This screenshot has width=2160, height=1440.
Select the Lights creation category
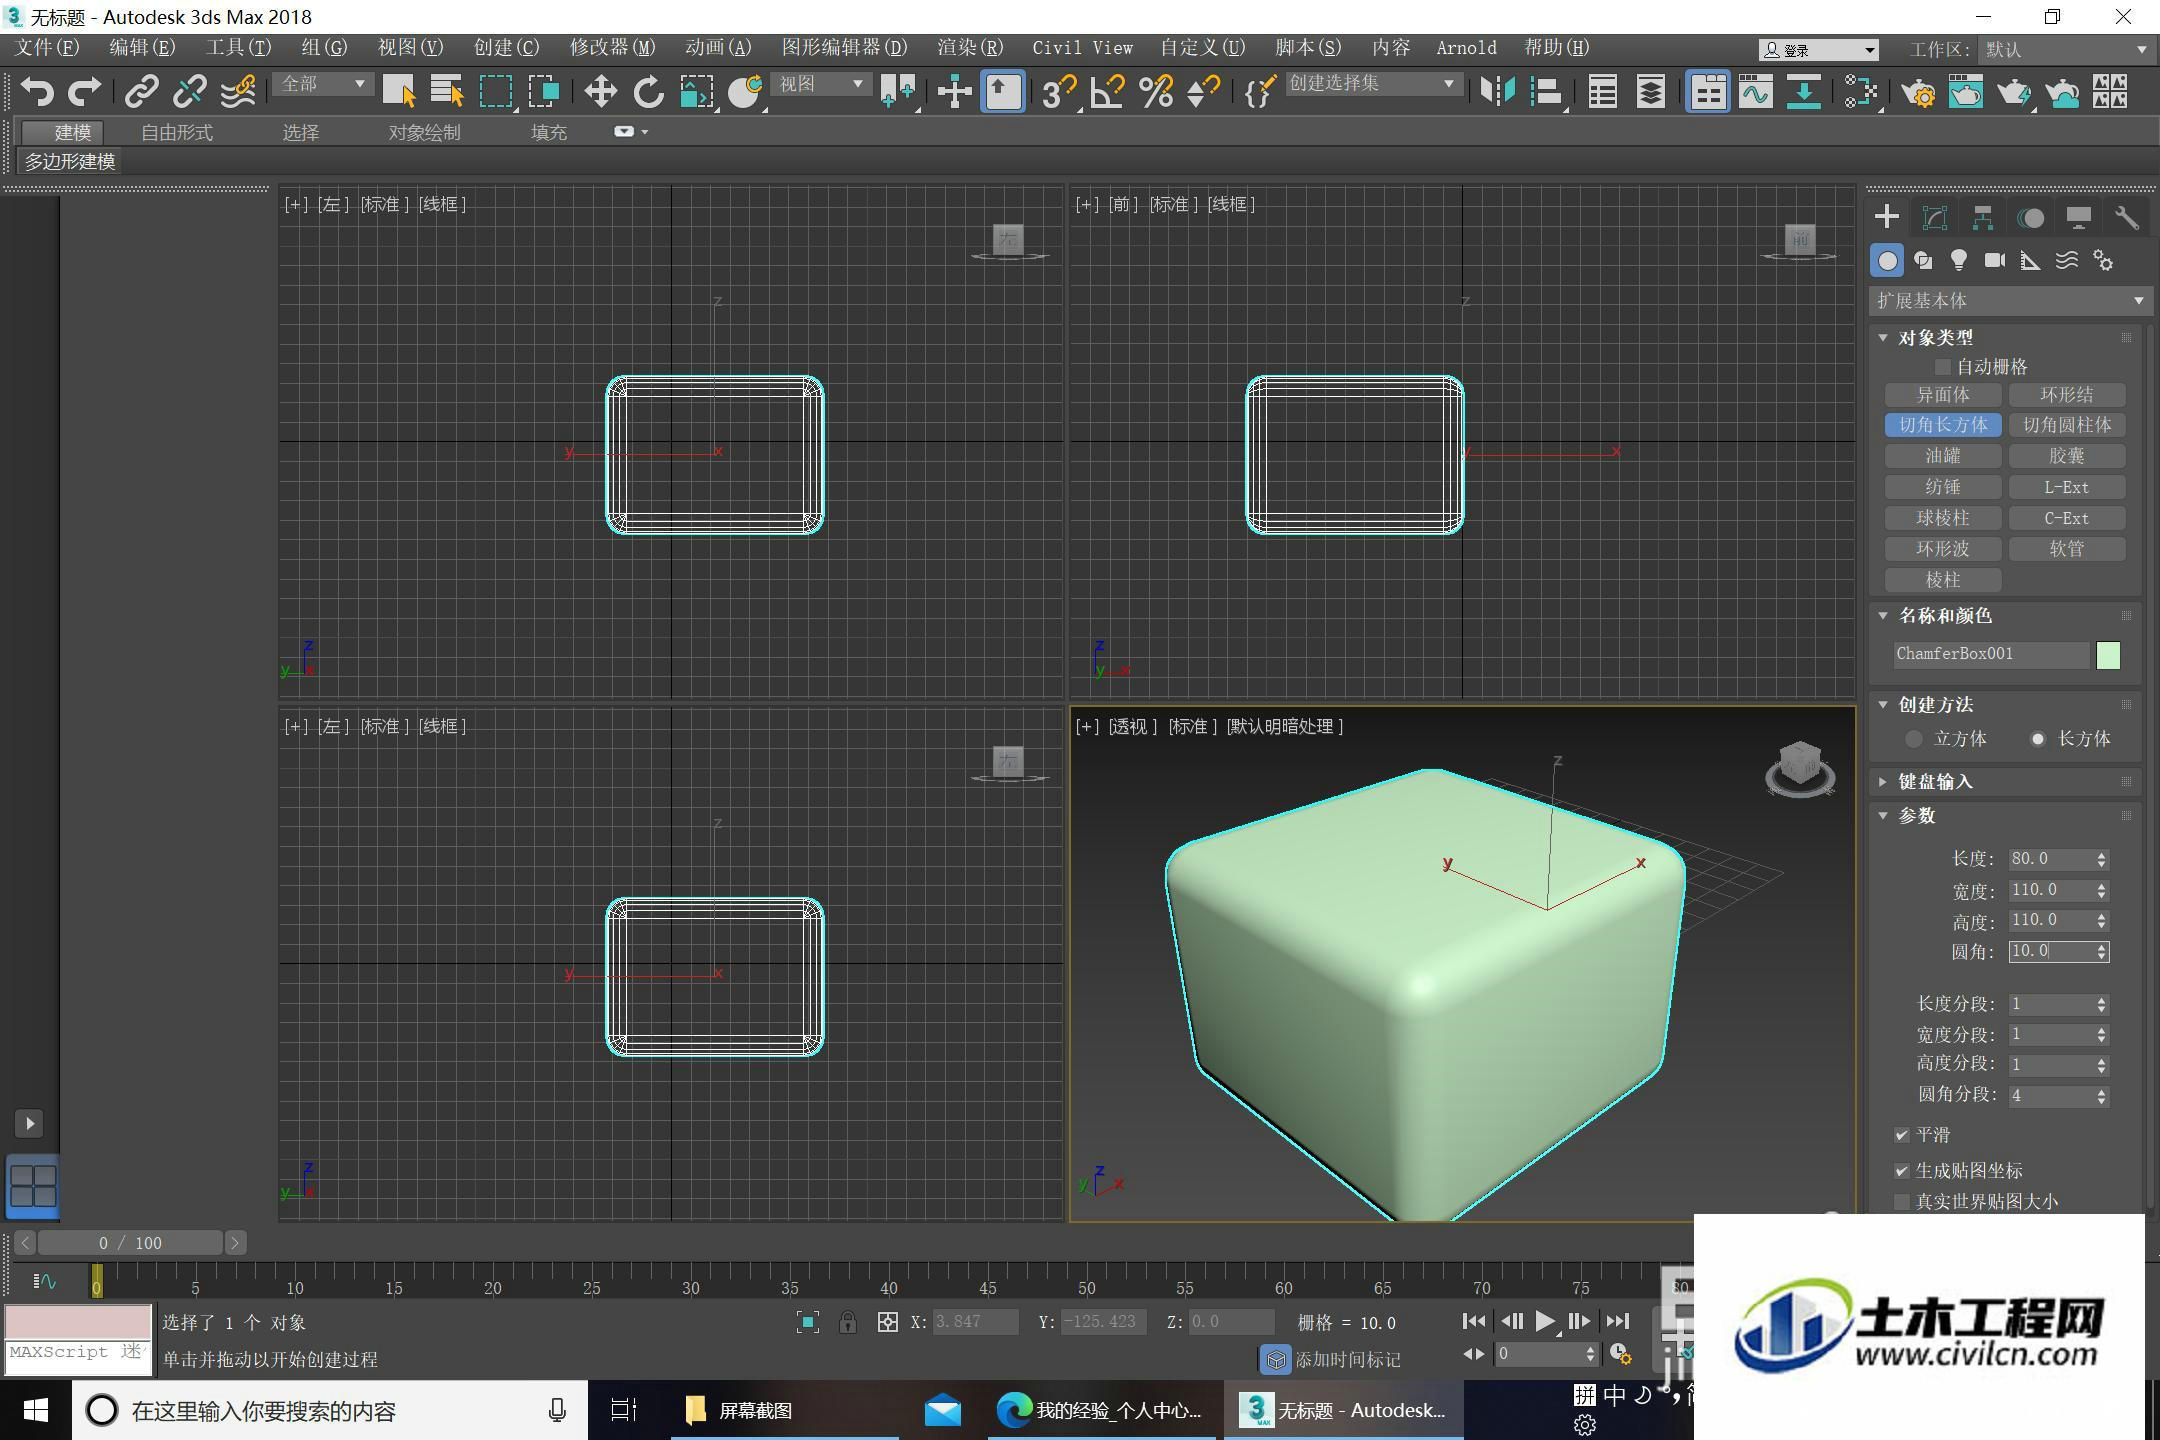point(1959,261)
